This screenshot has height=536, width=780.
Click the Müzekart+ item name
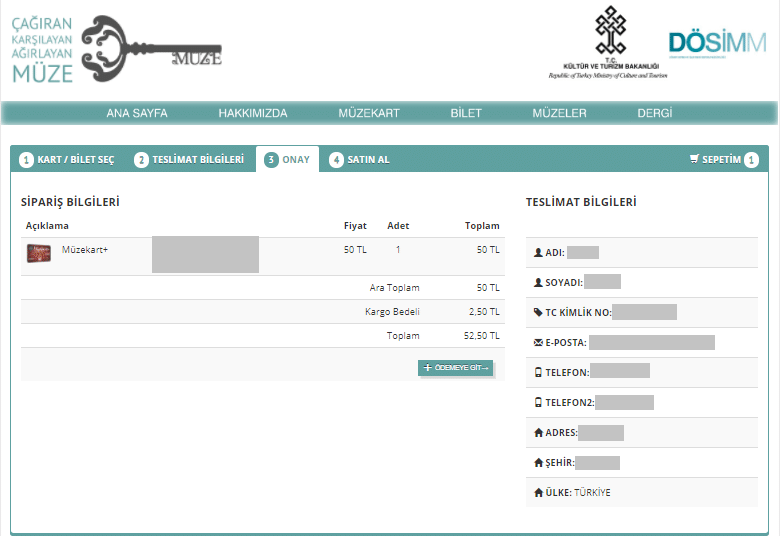tap(85, 249)
